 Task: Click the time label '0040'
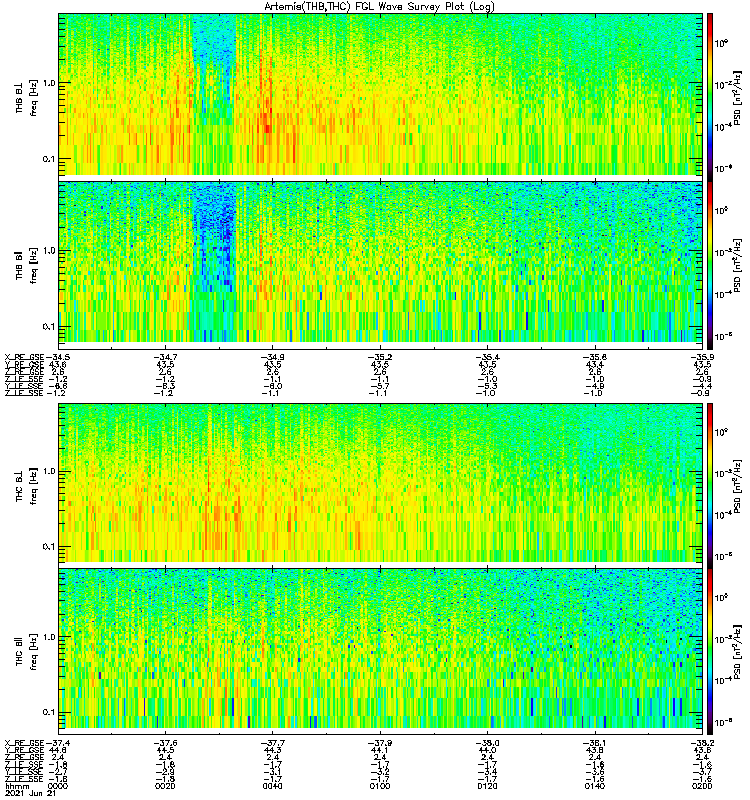[272, 786]
